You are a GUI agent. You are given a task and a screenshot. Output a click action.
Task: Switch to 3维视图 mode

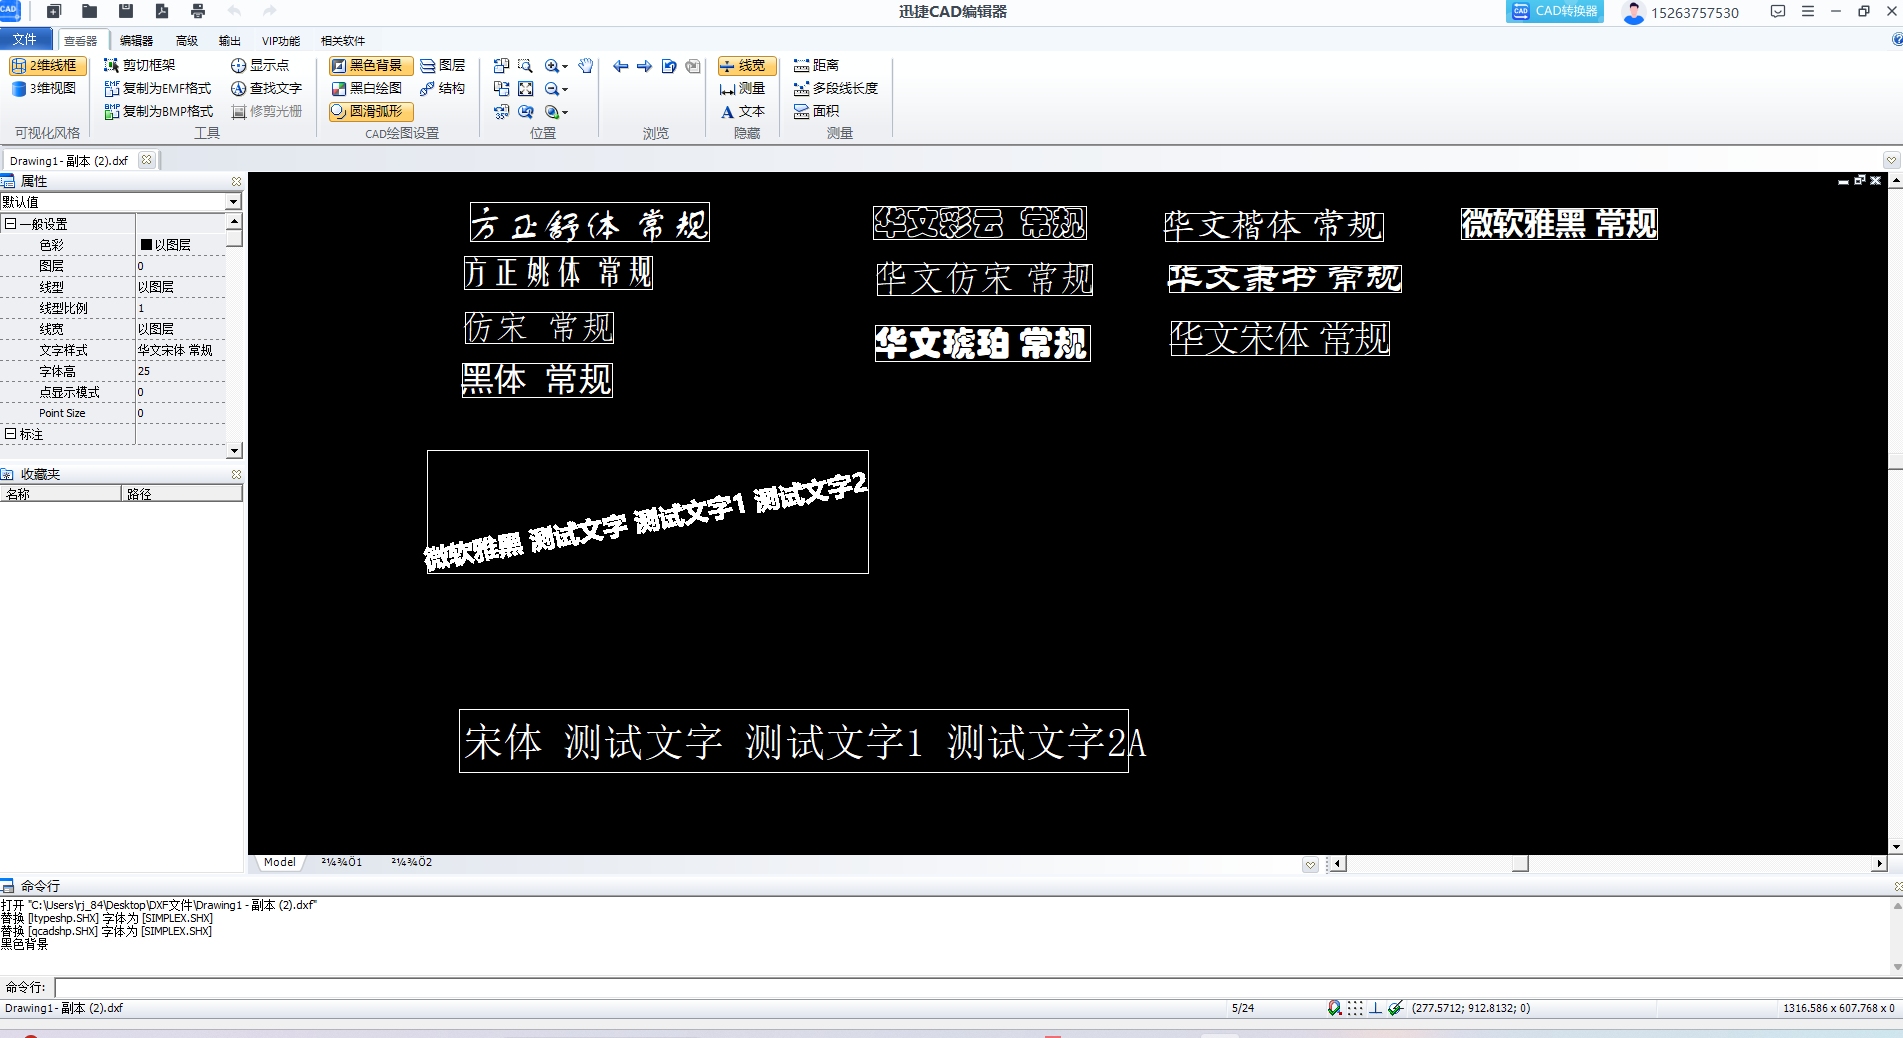(44, 88)
